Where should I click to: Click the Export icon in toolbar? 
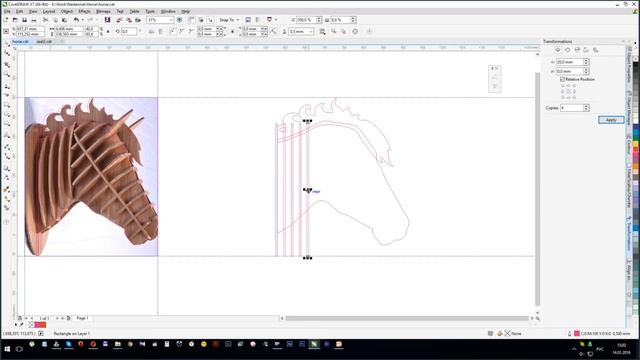tap(129, 20)
